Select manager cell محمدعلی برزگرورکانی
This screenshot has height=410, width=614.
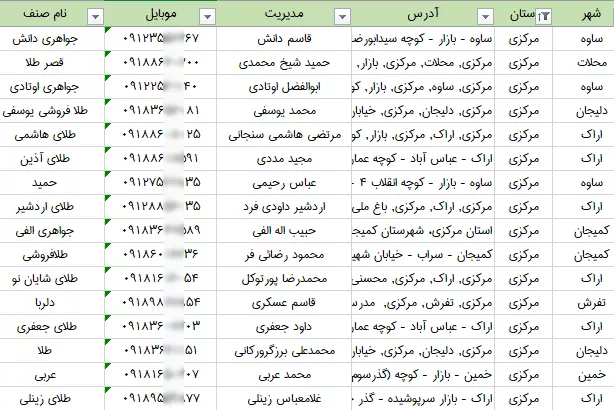[284, 350]
